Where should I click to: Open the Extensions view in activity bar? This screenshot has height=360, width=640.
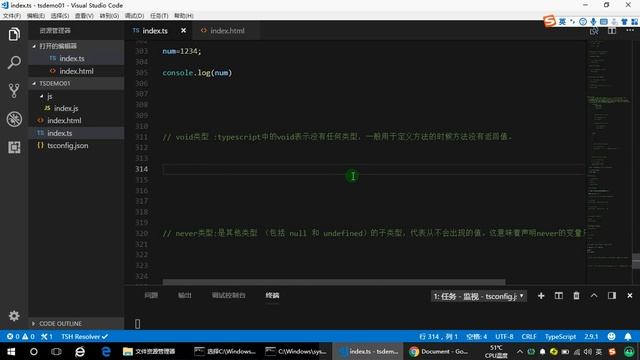pos(14,147)
